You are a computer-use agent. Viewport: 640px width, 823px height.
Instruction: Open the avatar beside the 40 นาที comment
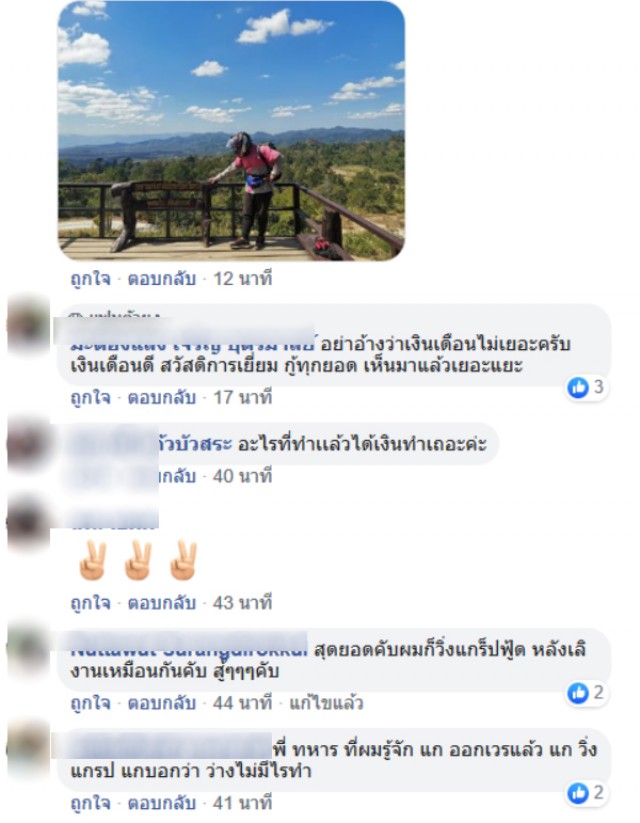click(x=28, y=444)
